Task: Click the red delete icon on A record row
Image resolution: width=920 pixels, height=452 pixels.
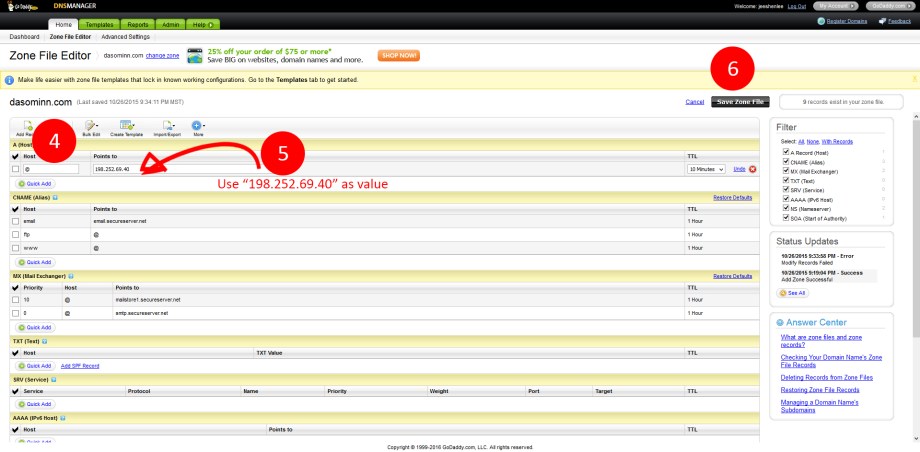Action: tap(752, 169)
